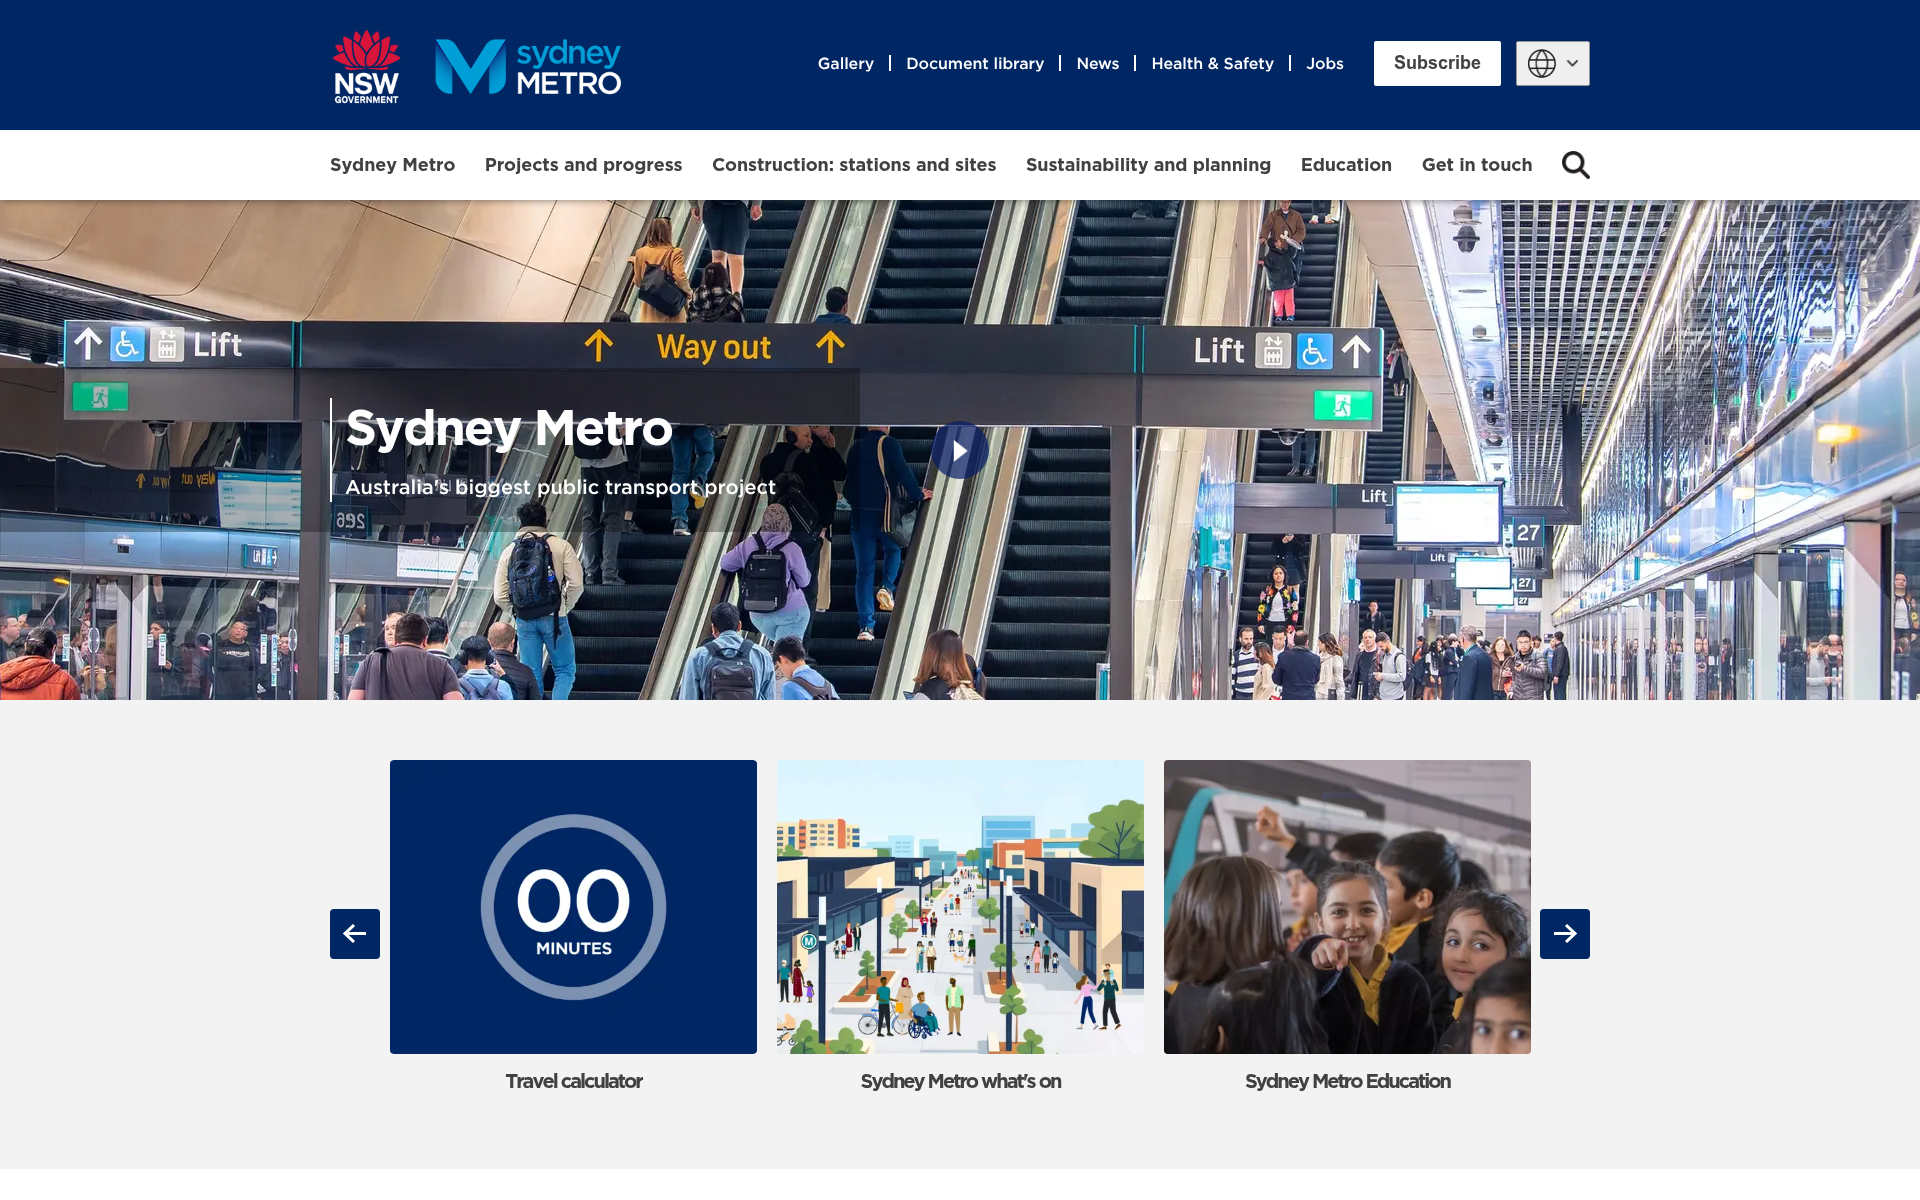The width and height of the screenshot is (1920, 1200).
Task: Open Sydney Metro what's on illustration
Action: click(960, 907)
